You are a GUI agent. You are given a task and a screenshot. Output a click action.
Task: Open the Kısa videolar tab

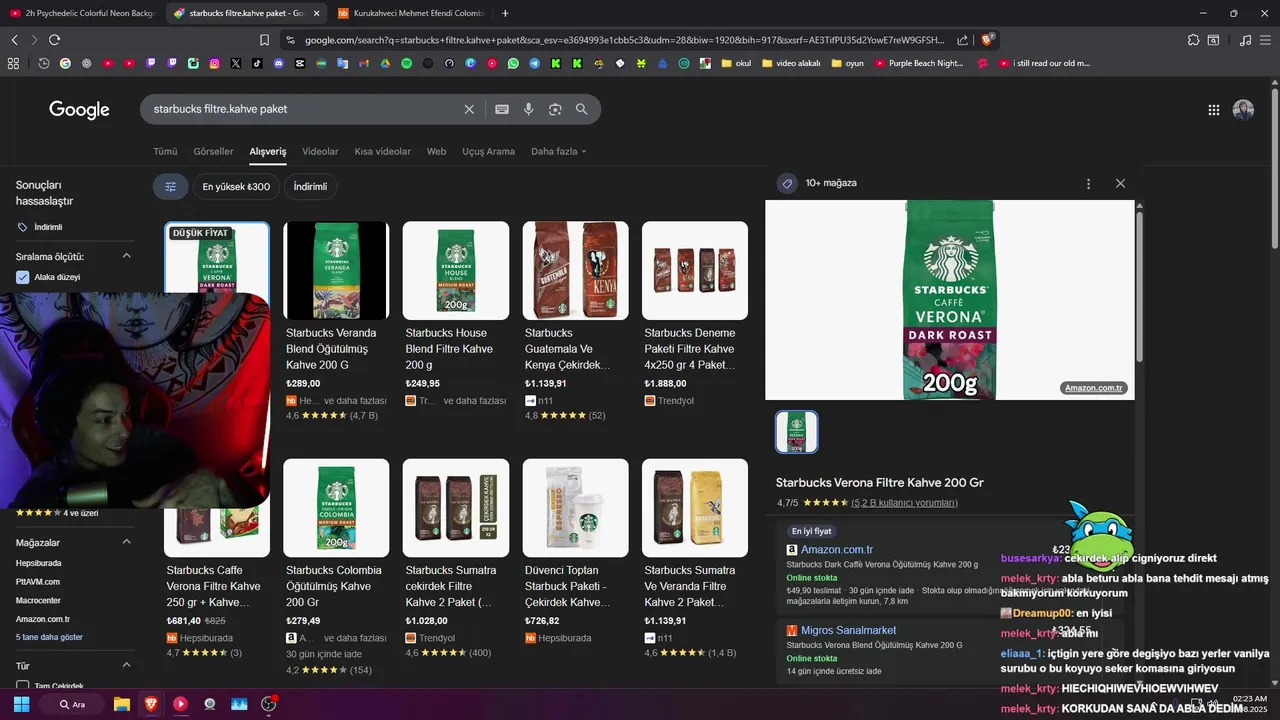pos(382,152)
